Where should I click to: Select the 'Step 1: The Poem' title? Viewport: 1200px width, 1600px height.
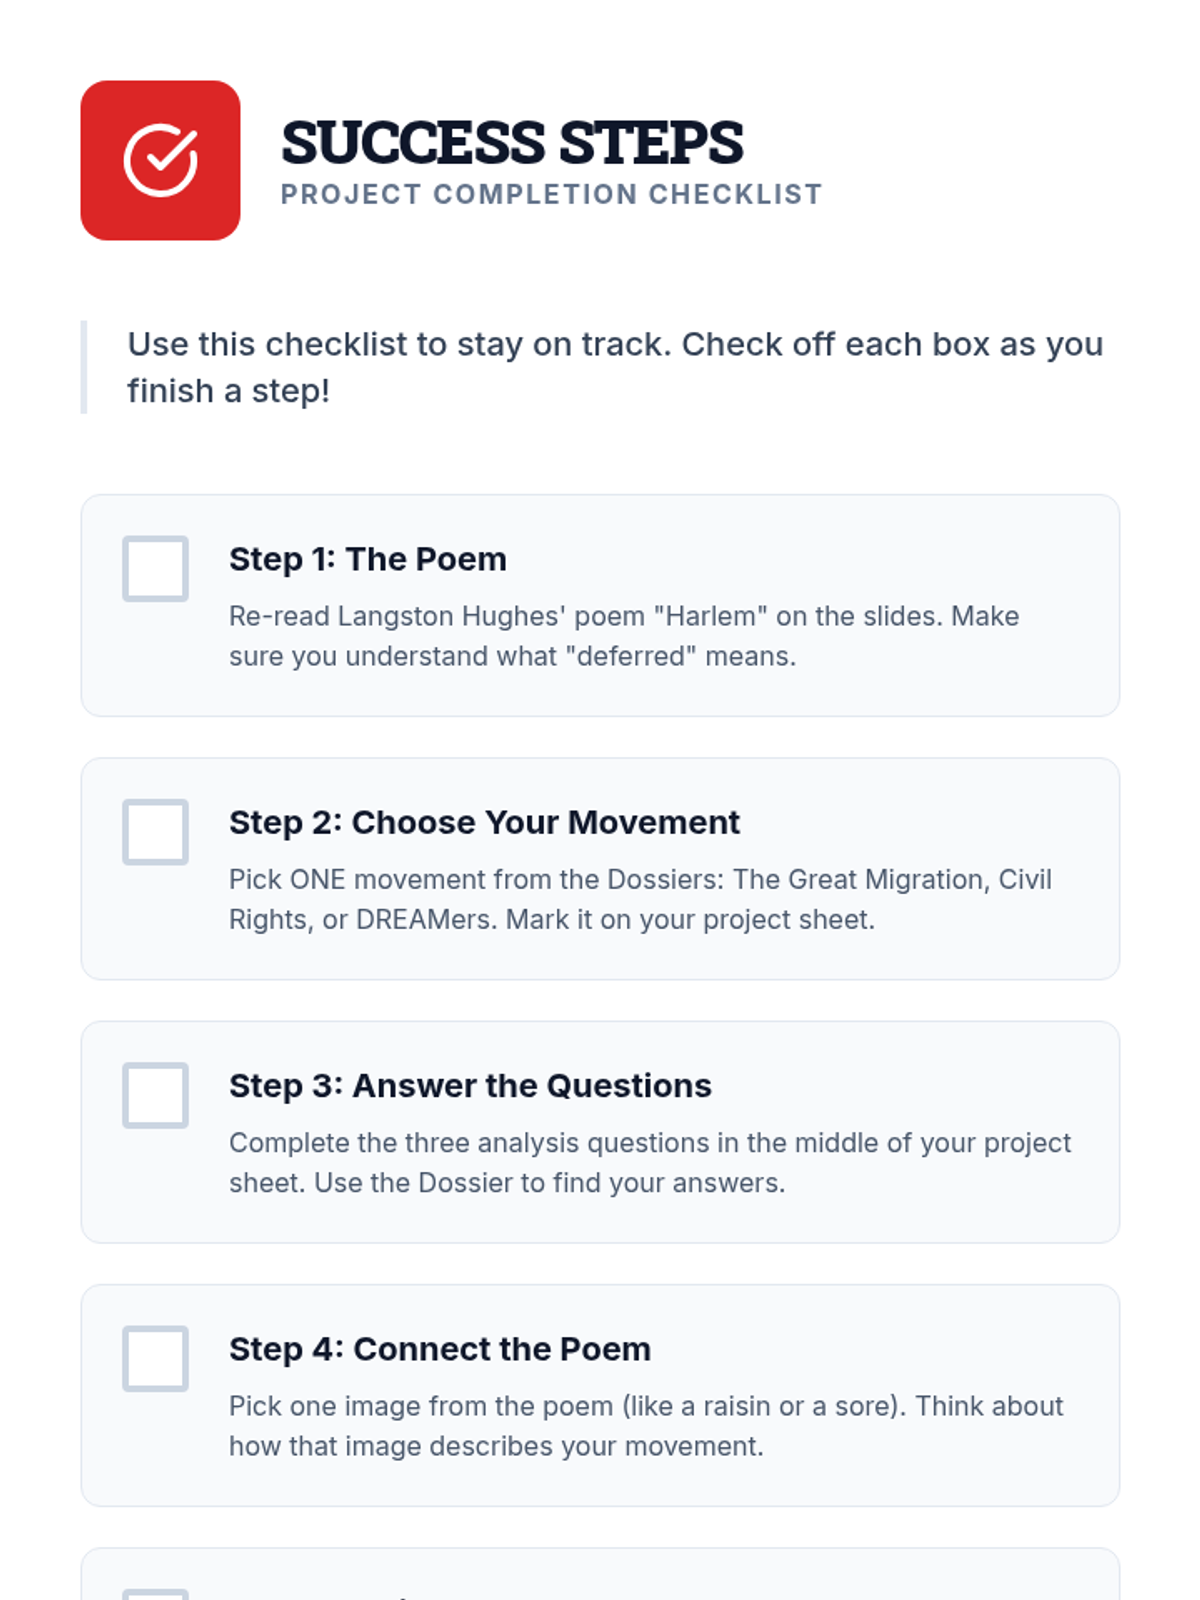[x=367, y=559]
